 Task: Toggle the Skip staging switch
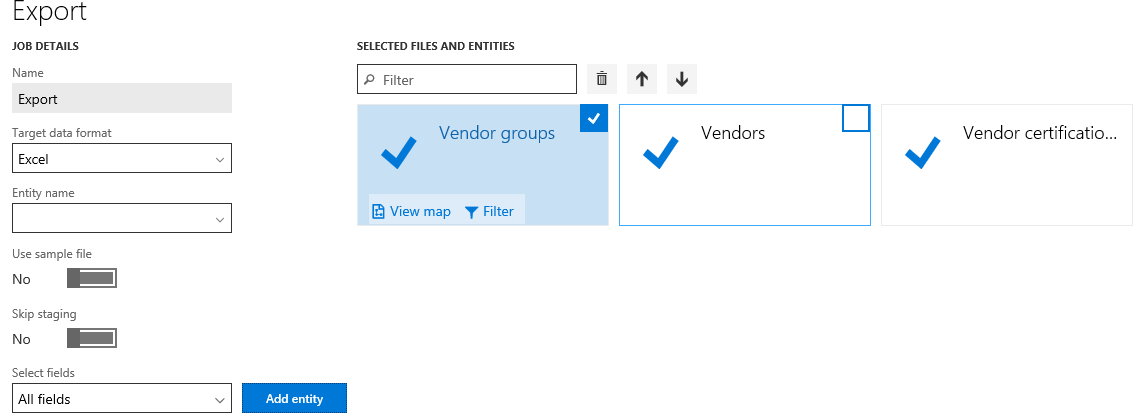click(x=91, y=338)
